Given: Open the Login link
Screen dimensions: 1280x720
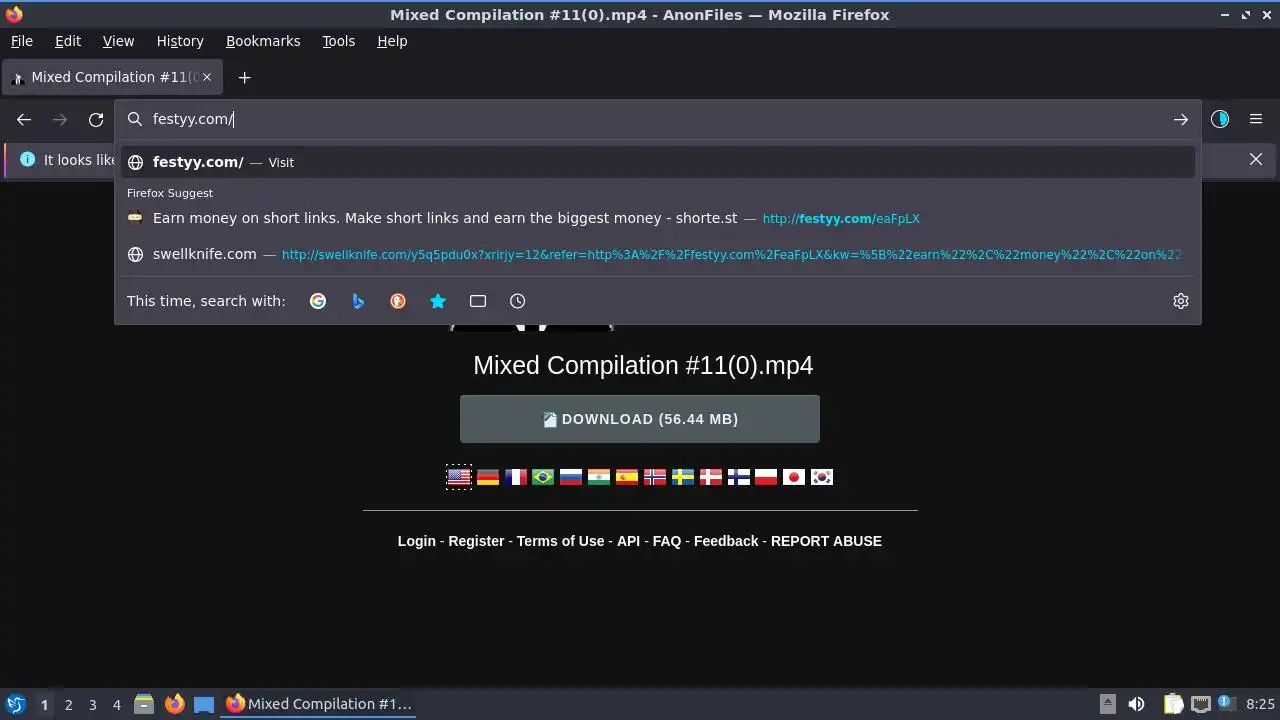Looking at the screenshot, I should click(x=417, y=541).
